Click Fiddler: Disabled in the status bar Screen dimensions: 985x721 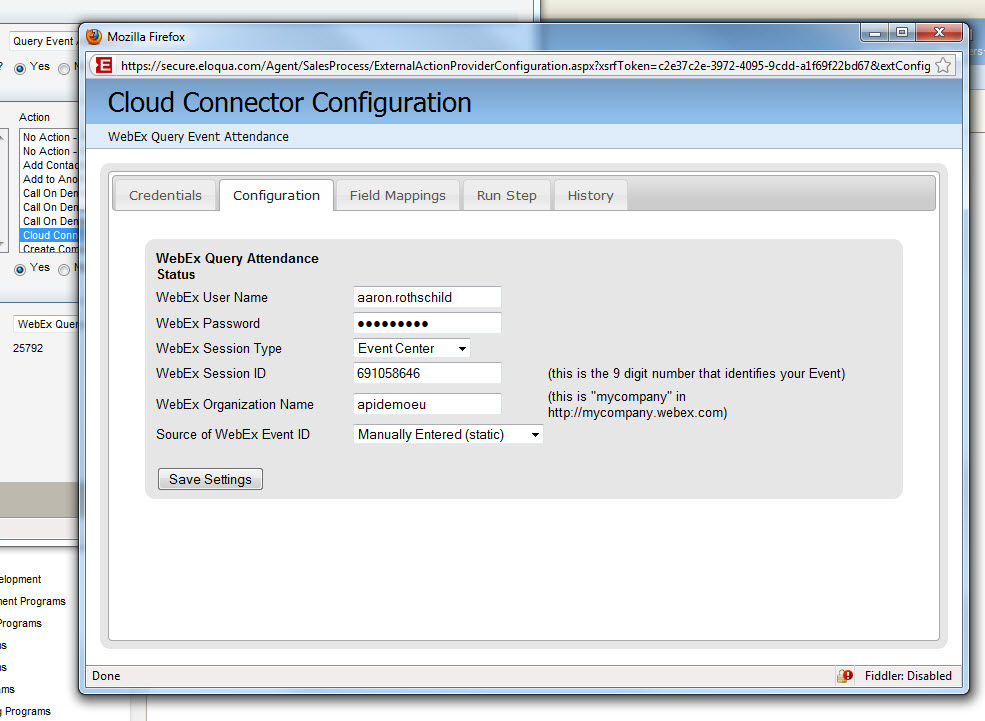(x=908, y=676)
